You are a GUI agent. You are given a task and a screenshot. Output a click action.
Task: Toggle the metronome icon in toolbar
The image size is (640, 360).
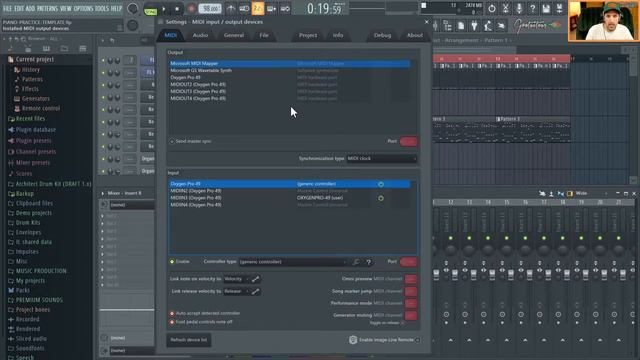point(231,9)
